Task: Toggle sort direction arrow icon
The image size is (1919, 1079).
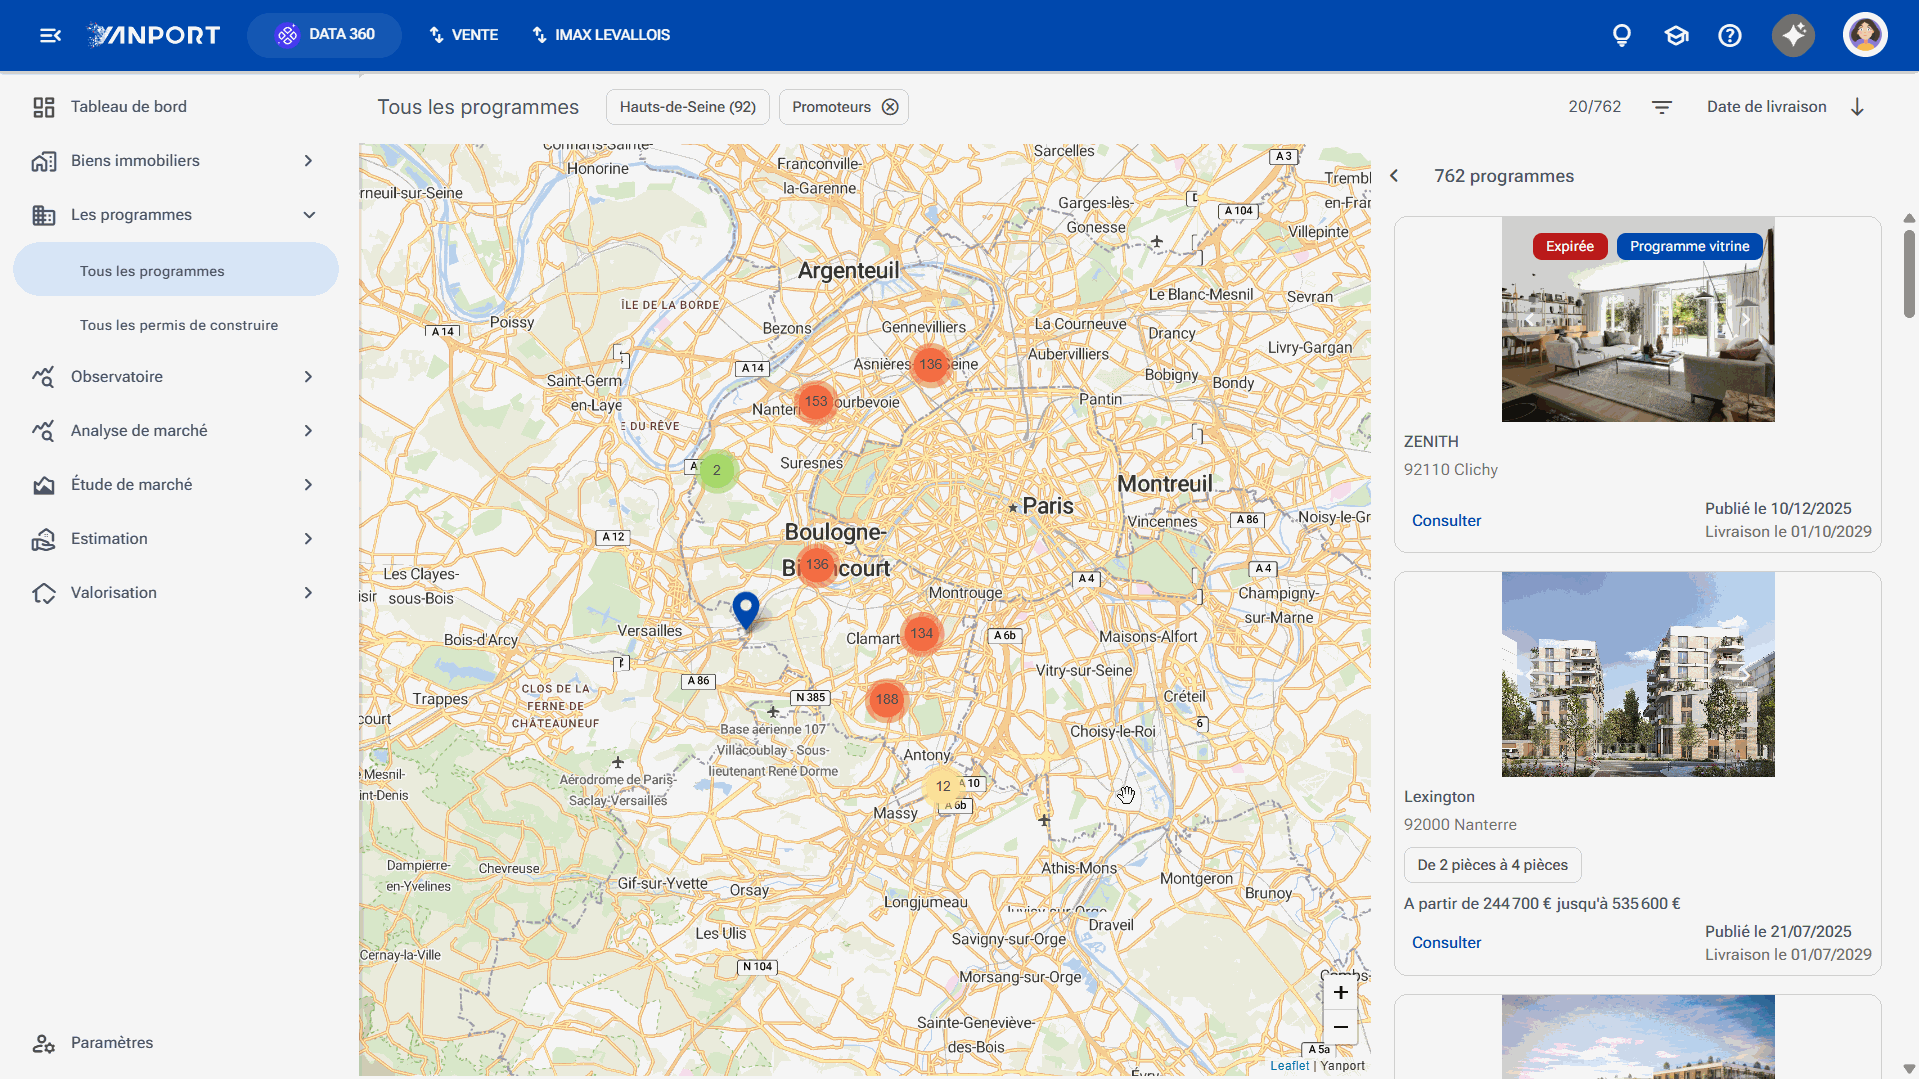Action: coord(1857,107)
